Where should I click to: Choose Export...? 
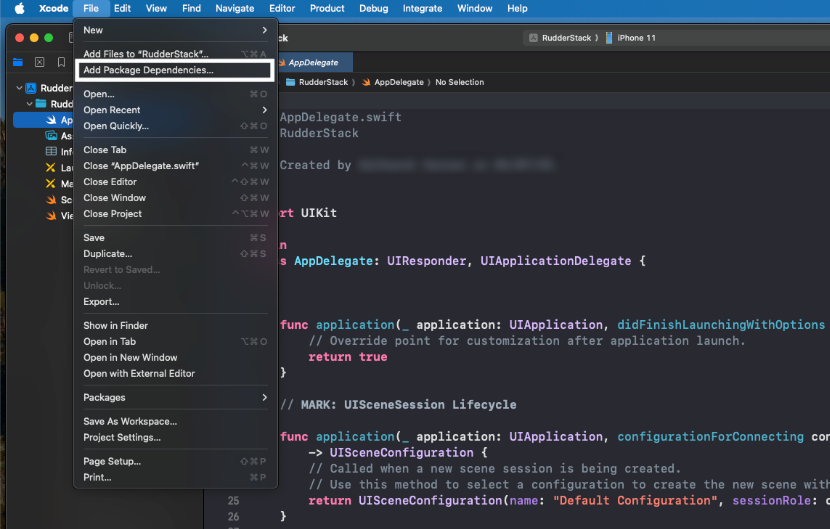click(x=175, y=302)
